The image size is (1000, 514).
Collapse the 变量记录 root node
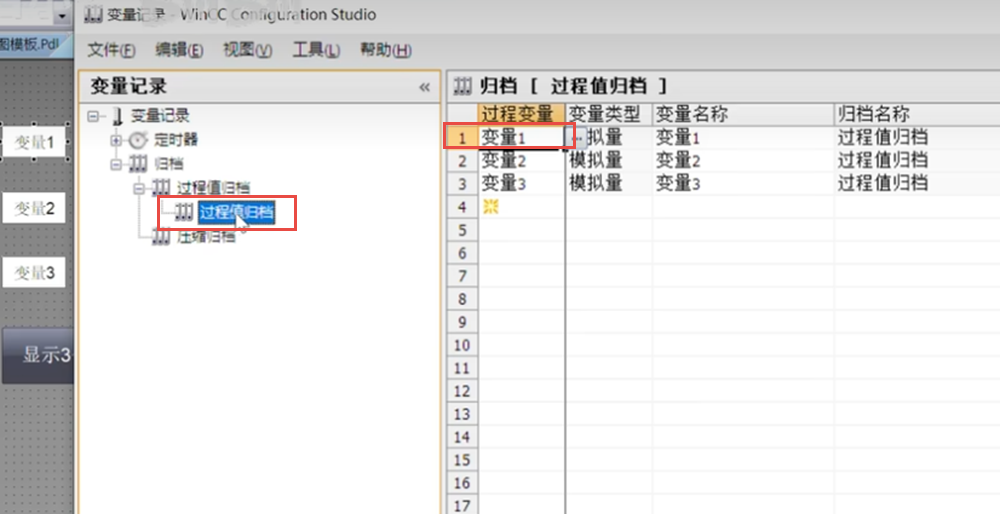click(x=94, y=116)
